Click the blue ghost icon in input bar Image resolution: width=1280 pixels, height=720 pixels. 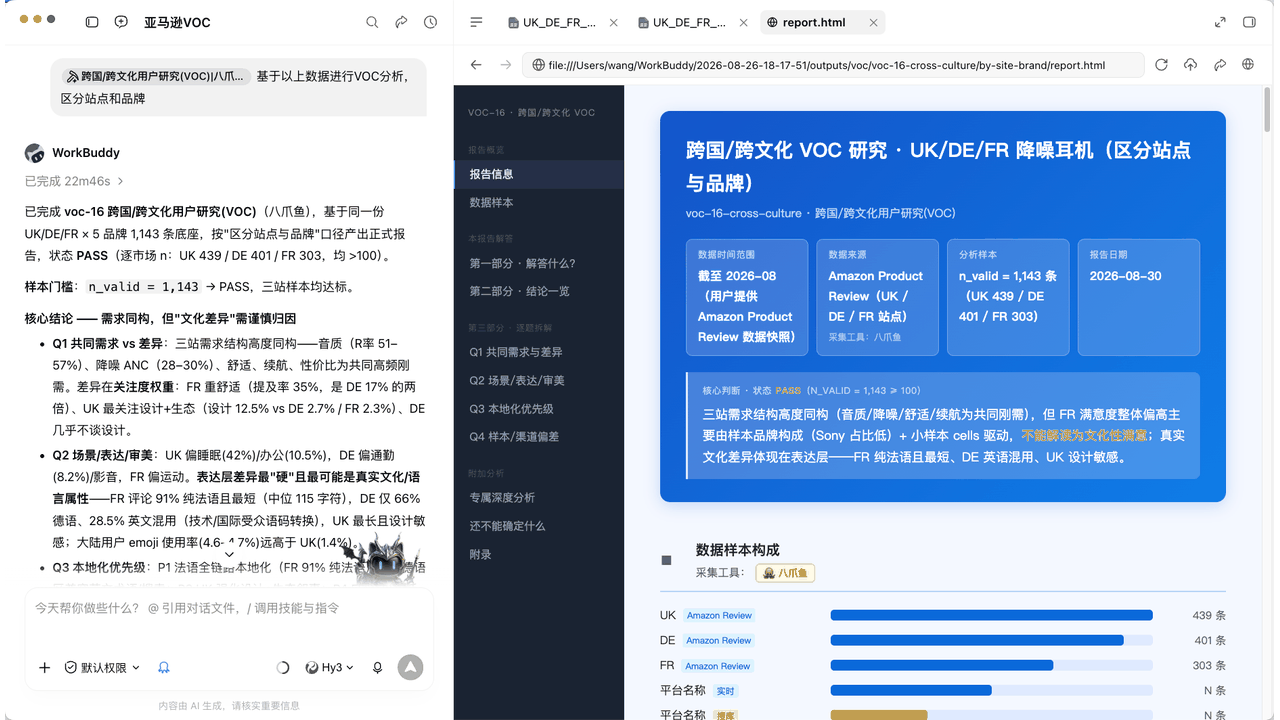[164, 668]
